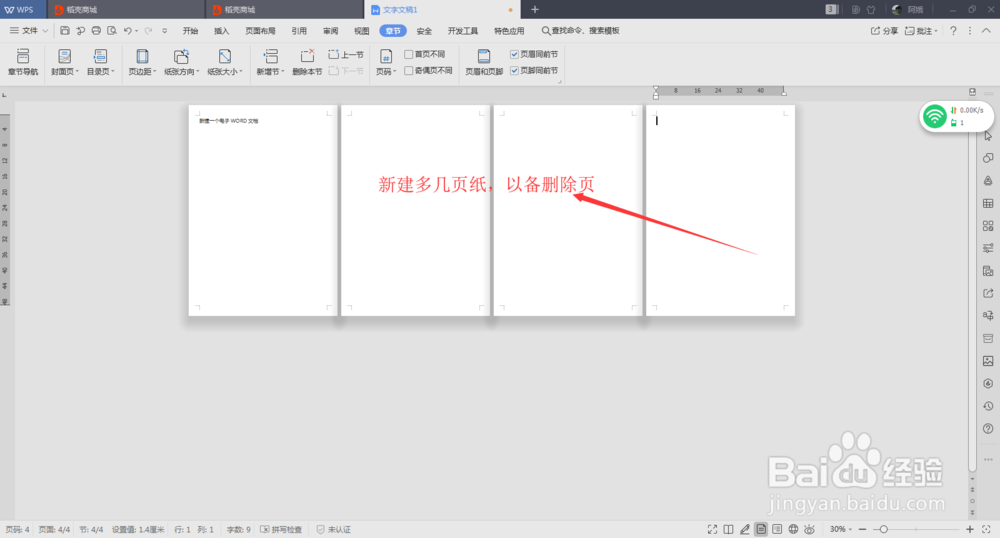Expand the 新增节 dropdown arrow
The height and width of the screenshot is (538, 1000).
(283, 72)
